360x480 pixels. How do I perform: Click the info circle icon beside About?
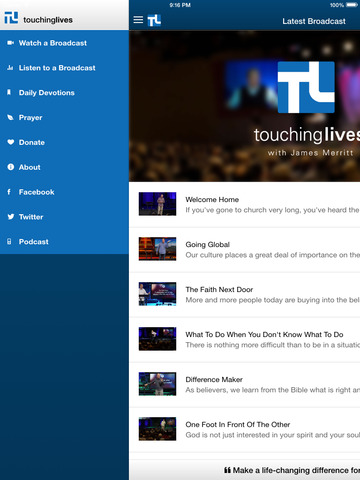11,167
